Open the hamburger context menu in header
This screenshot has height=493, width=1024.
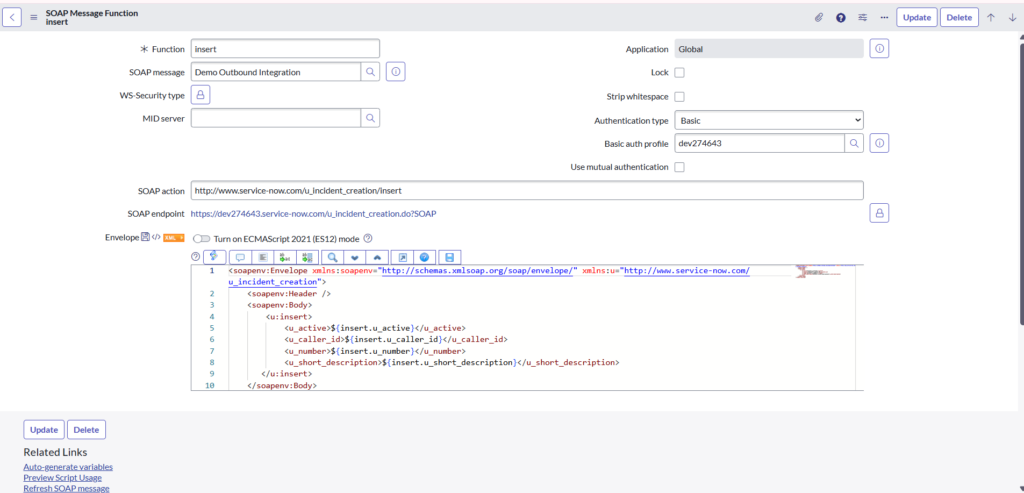[x=33, y=17]
